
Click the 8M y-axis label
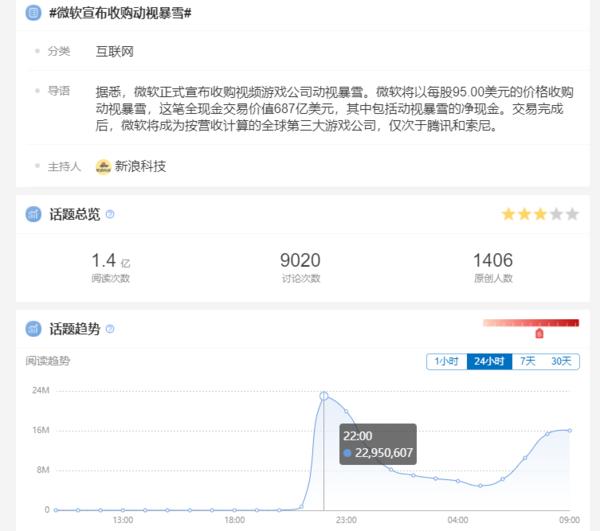(x=43, y=470)
